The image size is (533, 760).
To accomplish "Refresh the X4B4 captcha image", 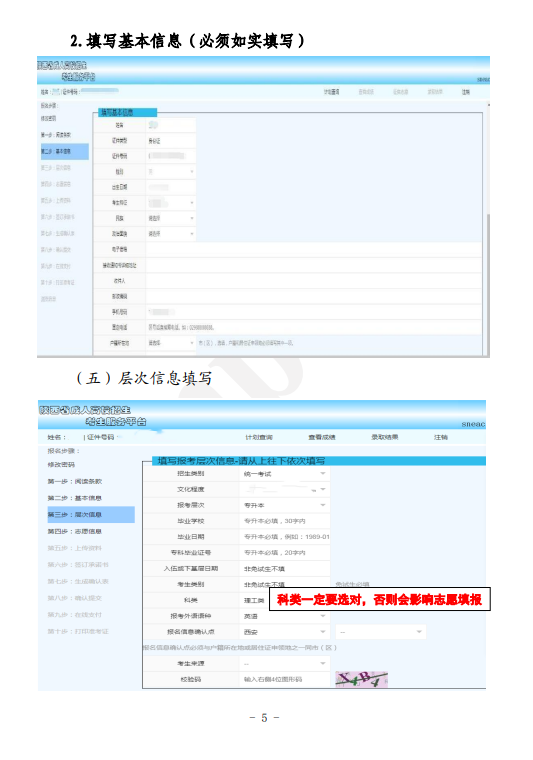I will [x=361, y=680].
